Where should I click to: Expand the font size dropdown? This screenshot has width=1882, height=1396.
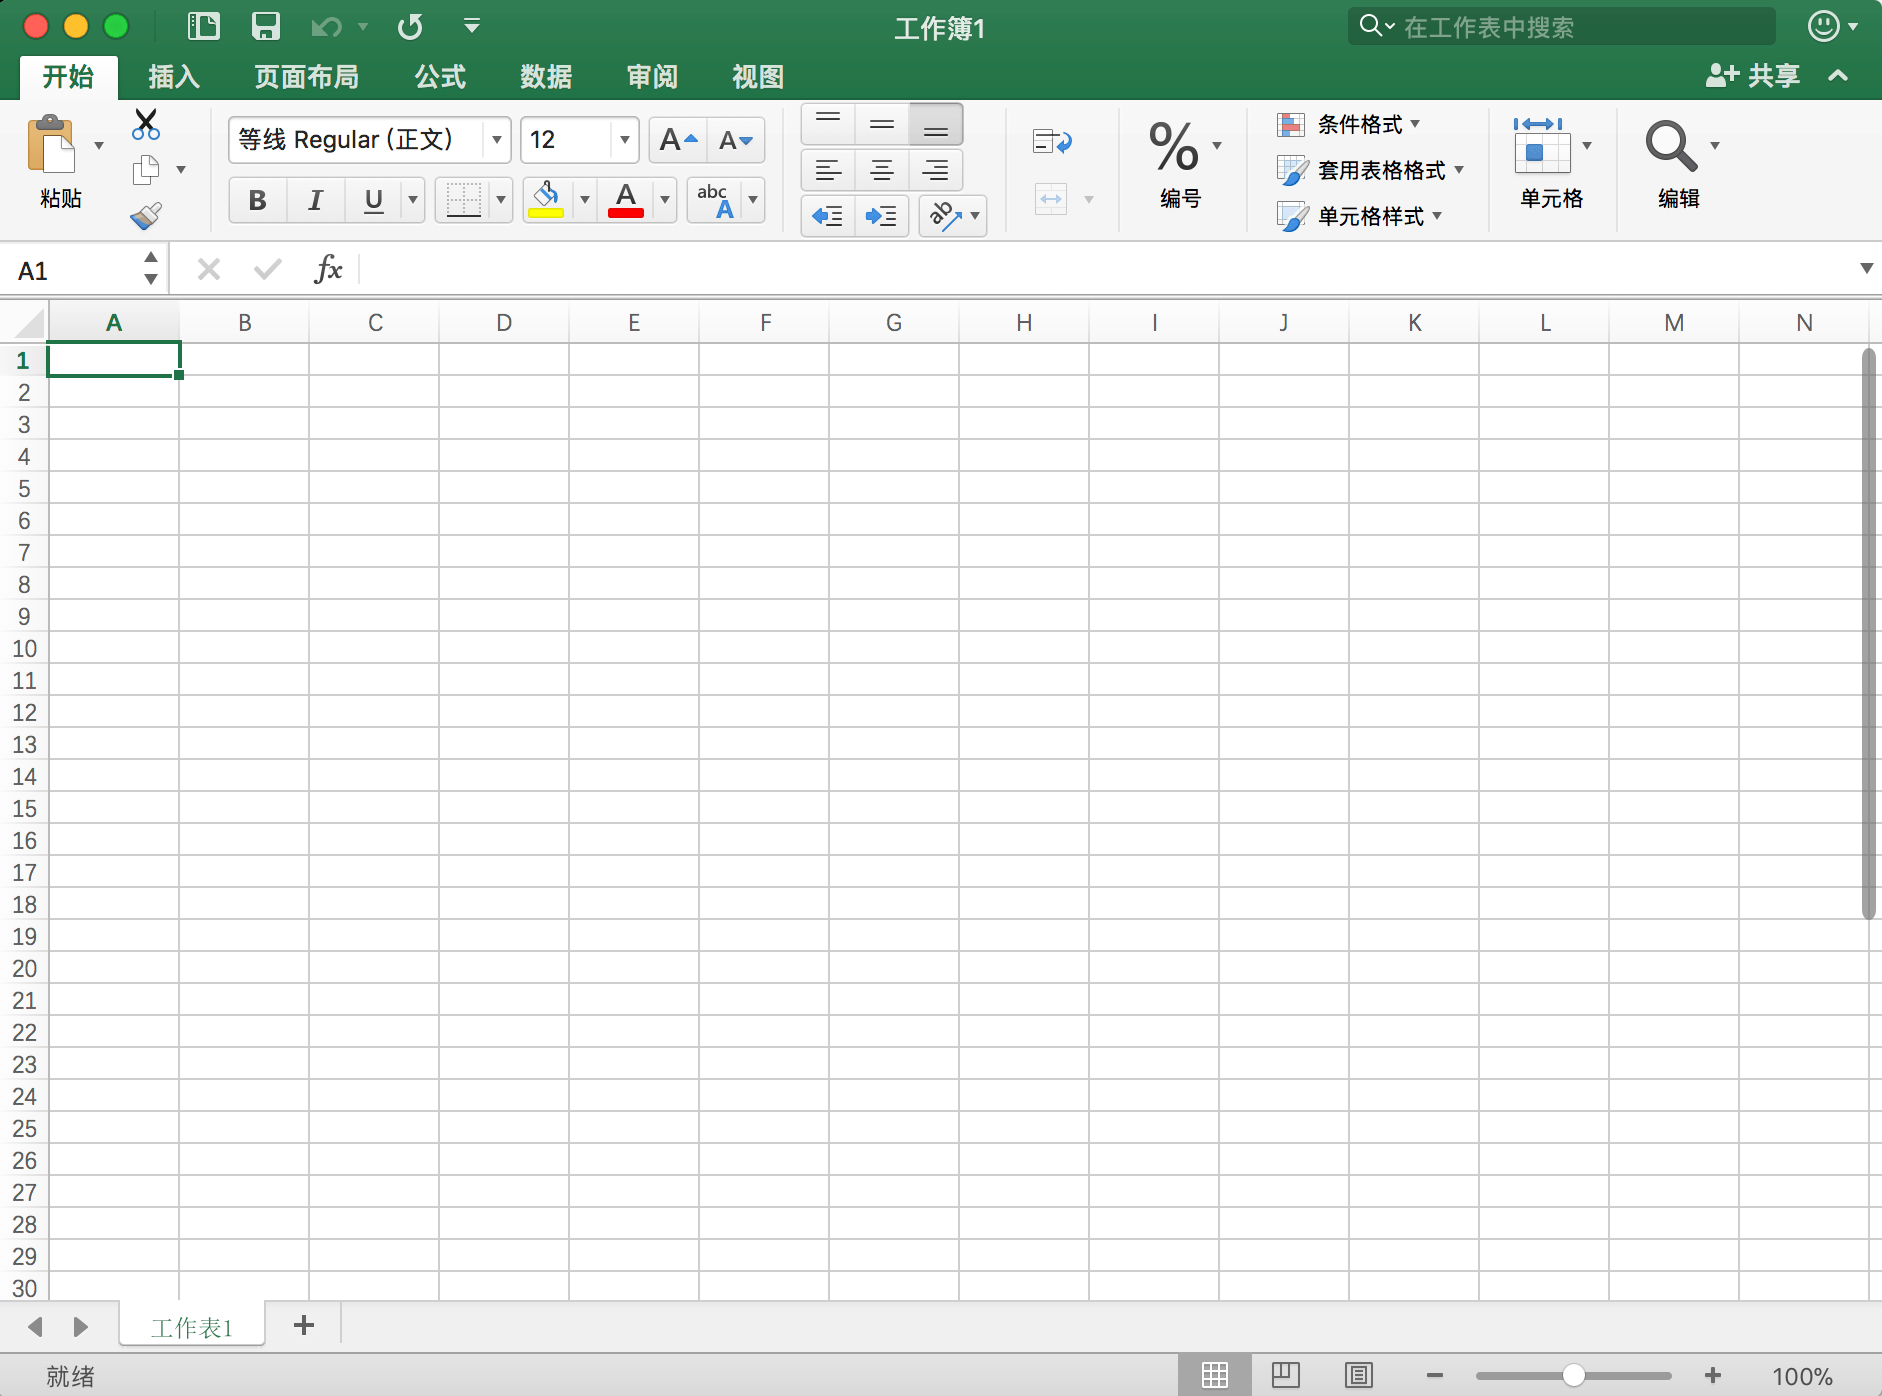pyautogui.click(x=624, y=140)
